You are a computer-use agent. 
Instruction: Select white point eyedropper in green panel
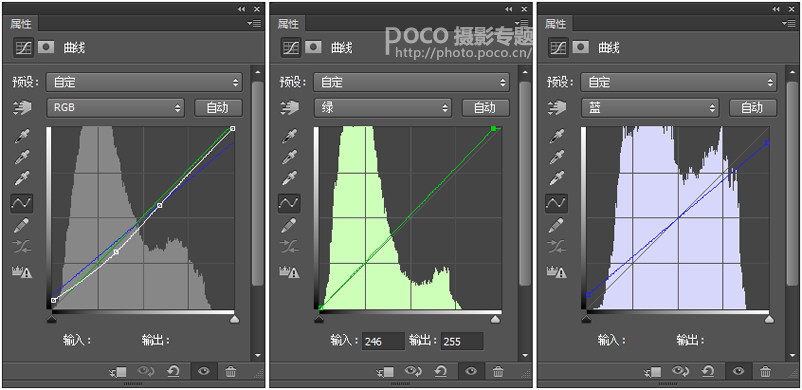289,179
